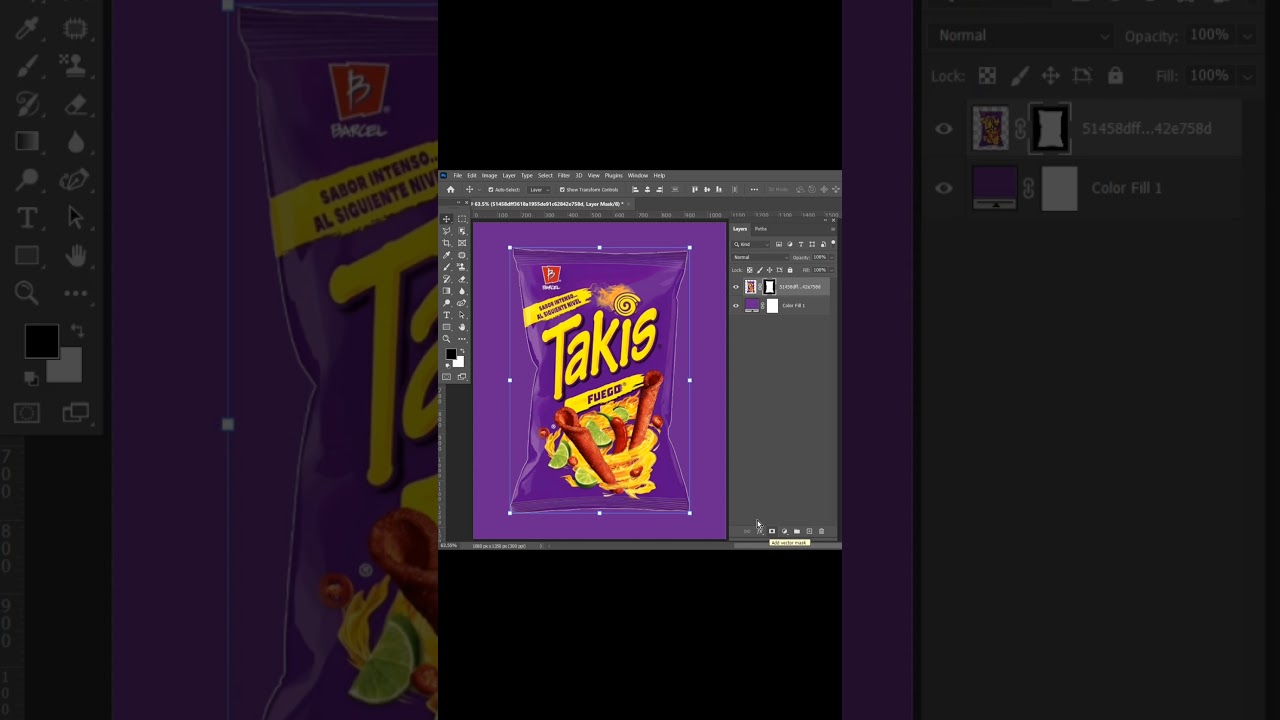Viewport: 1280px width, 720px height.
Task: Hide the Color Fill 1 layer
Action: 736,306
